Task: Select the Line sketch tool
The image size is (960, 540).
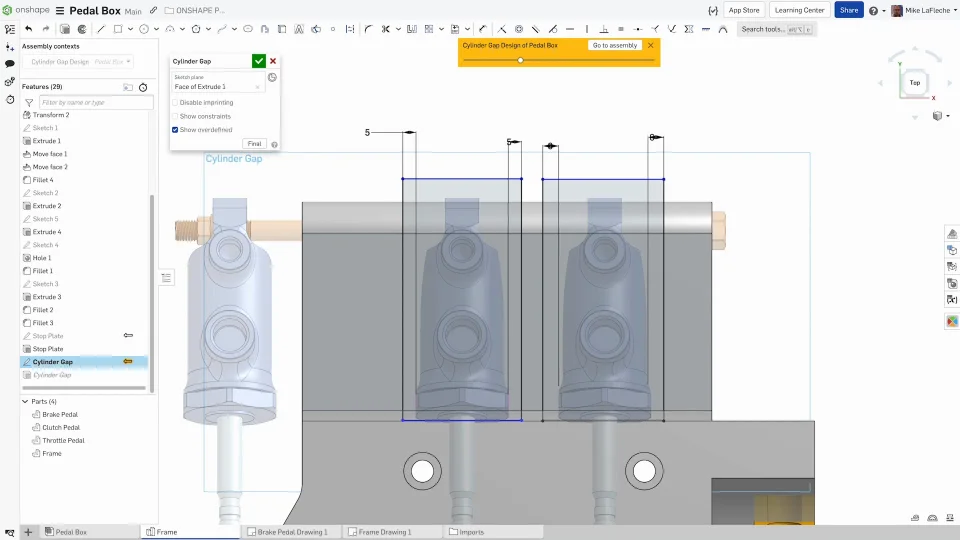Action: (101, 29)
